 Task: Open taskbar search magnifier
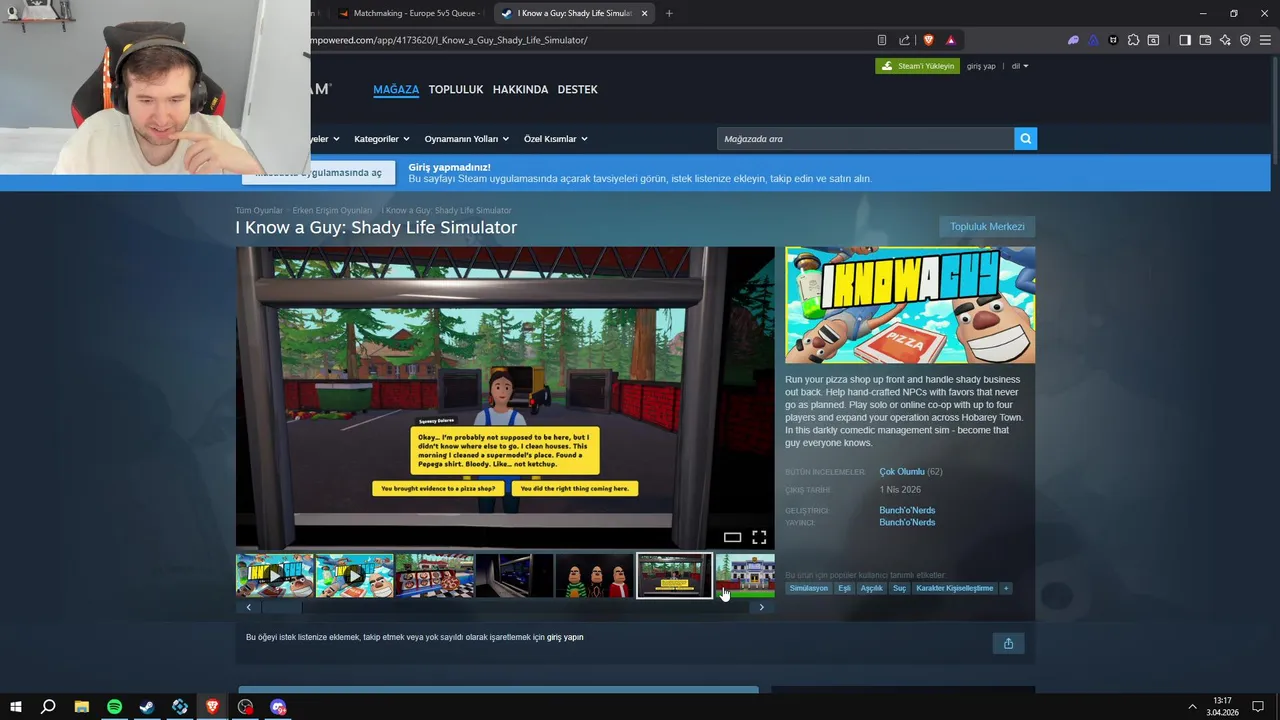pos(48,707)
